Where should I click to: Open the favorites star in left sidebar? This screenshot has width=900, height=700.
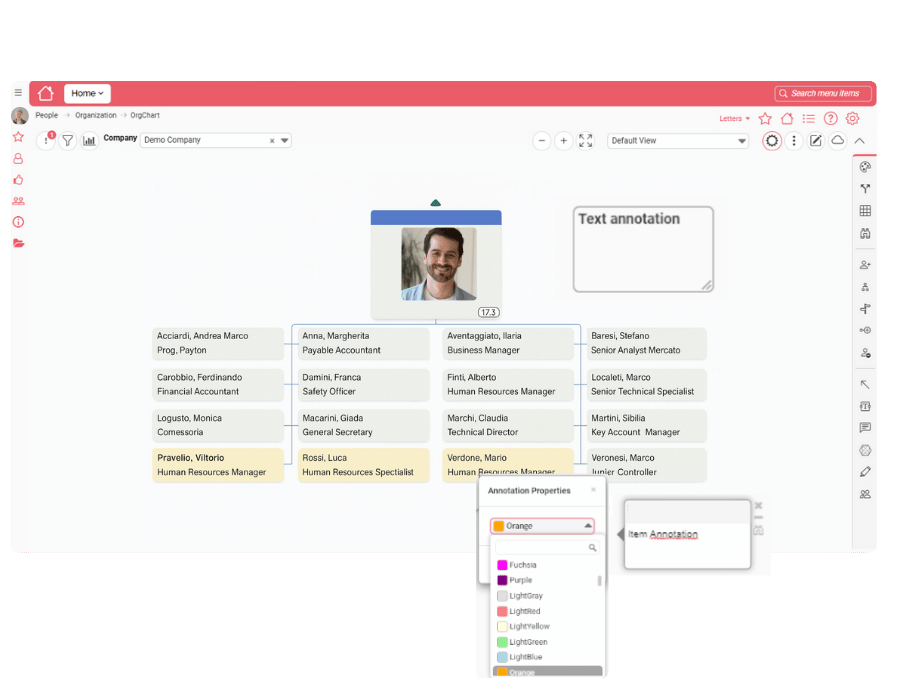coord(18,137)
